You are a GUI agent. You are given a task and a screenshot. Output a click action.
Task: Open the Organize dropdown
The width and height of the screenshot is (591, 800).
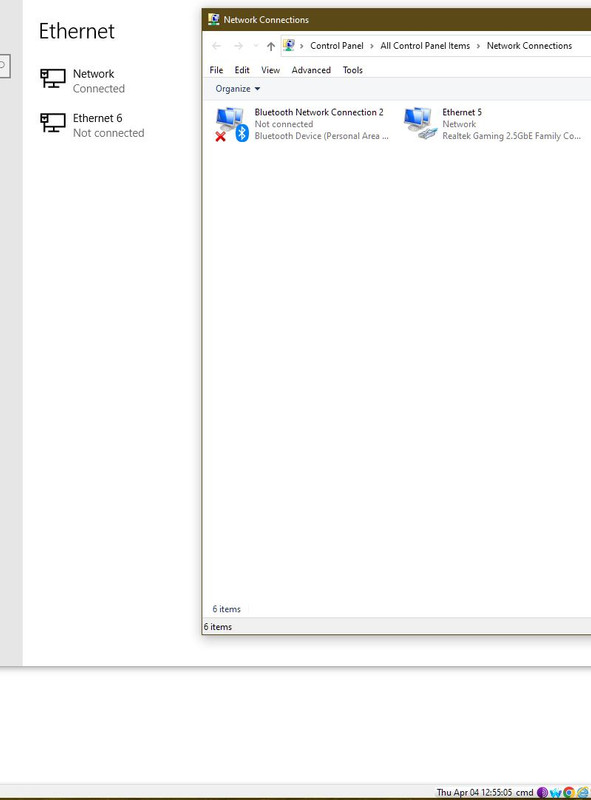coord(238,89)
